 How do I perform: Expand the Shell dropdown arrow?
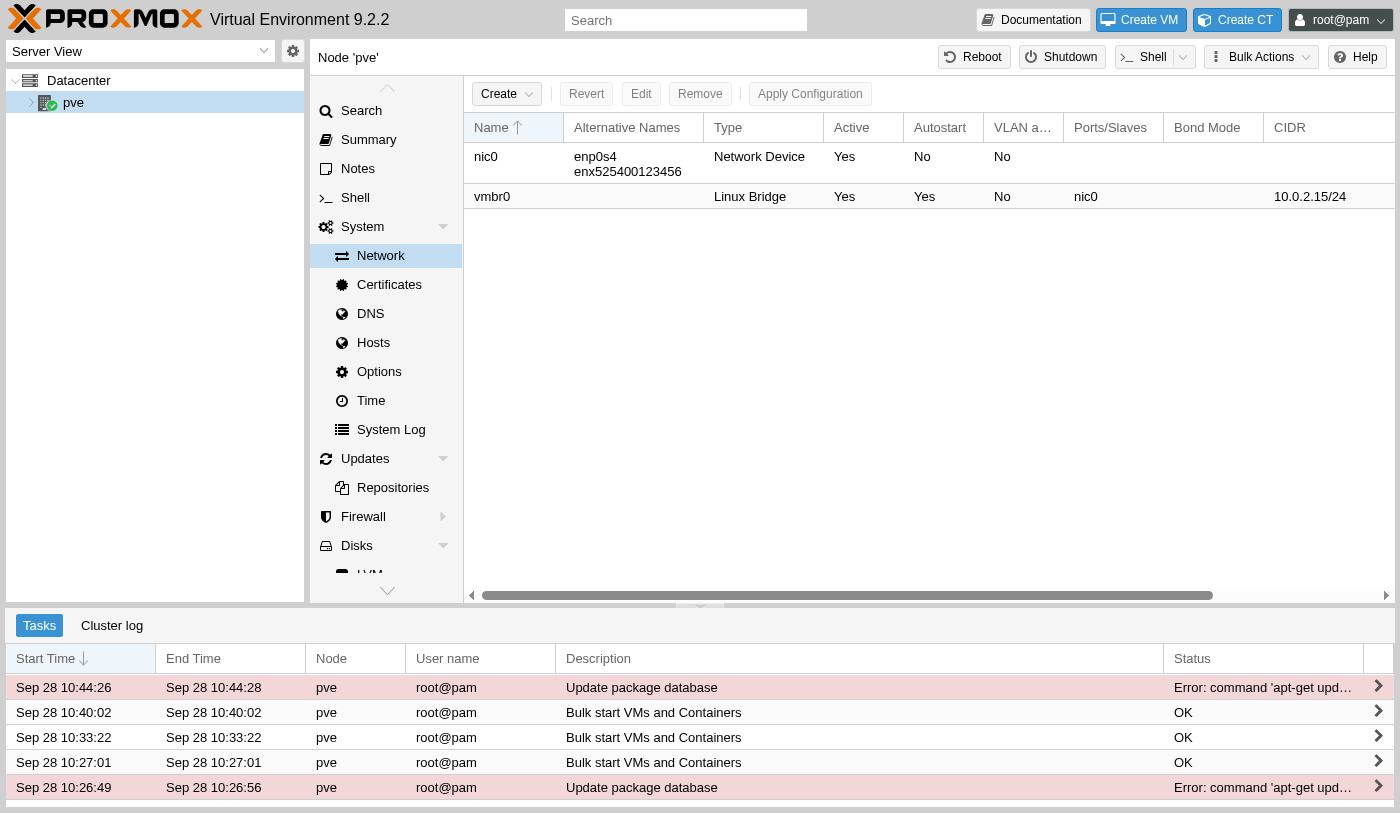point(1183,57)
